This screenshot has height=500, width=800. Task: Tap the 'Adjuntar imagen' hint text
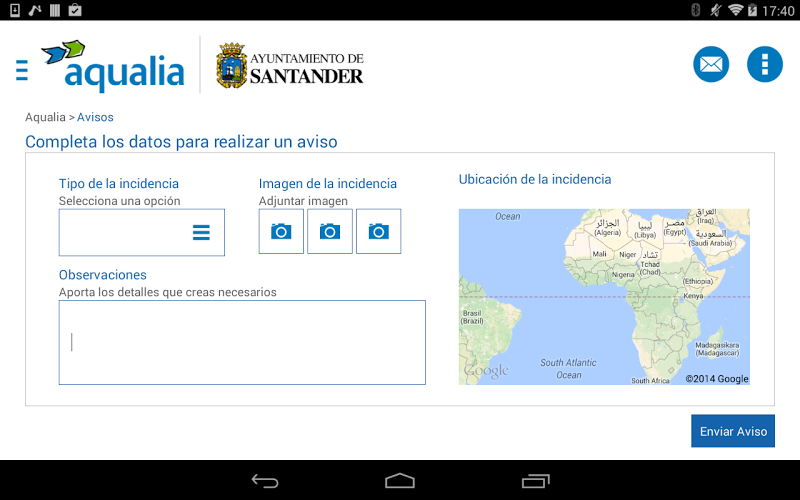coord(303,201)
